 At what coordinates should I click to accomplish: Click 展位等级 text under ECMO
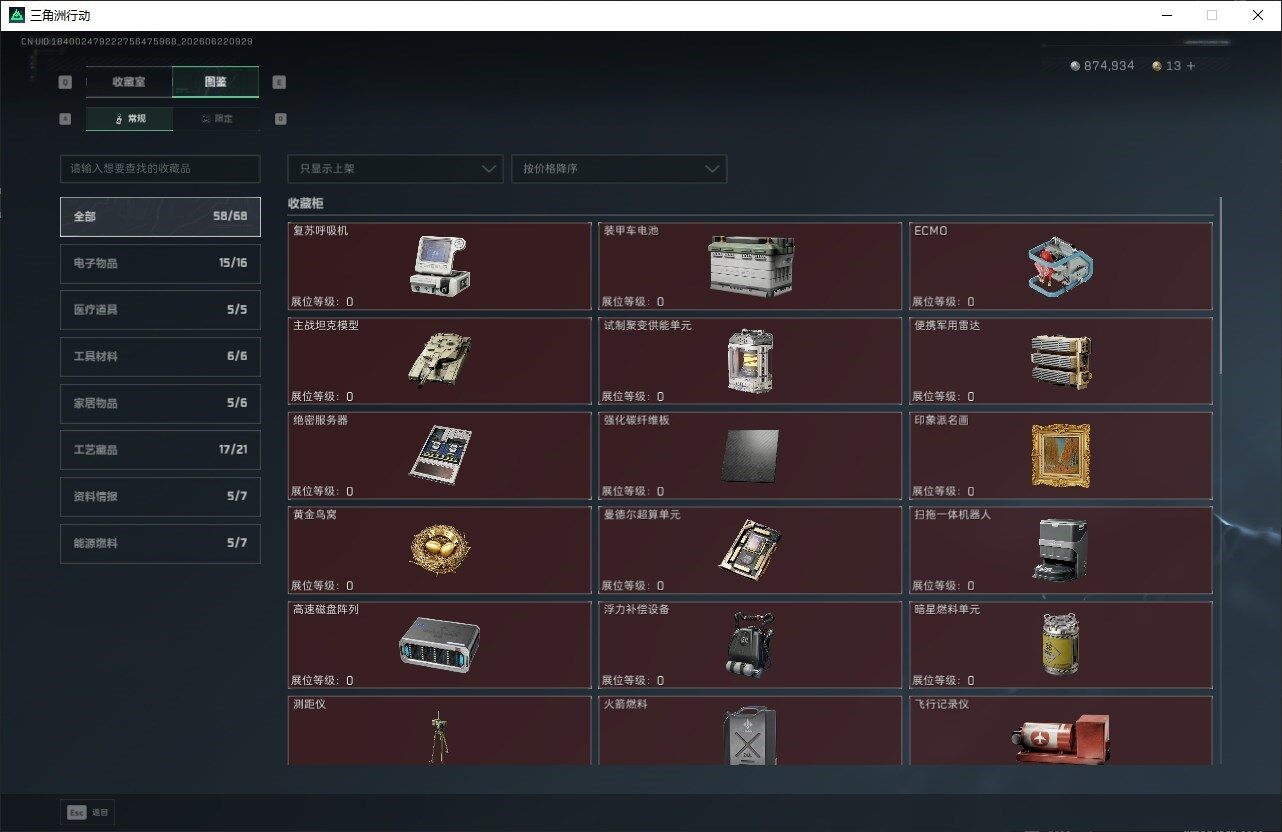click(x=943, y=301)
